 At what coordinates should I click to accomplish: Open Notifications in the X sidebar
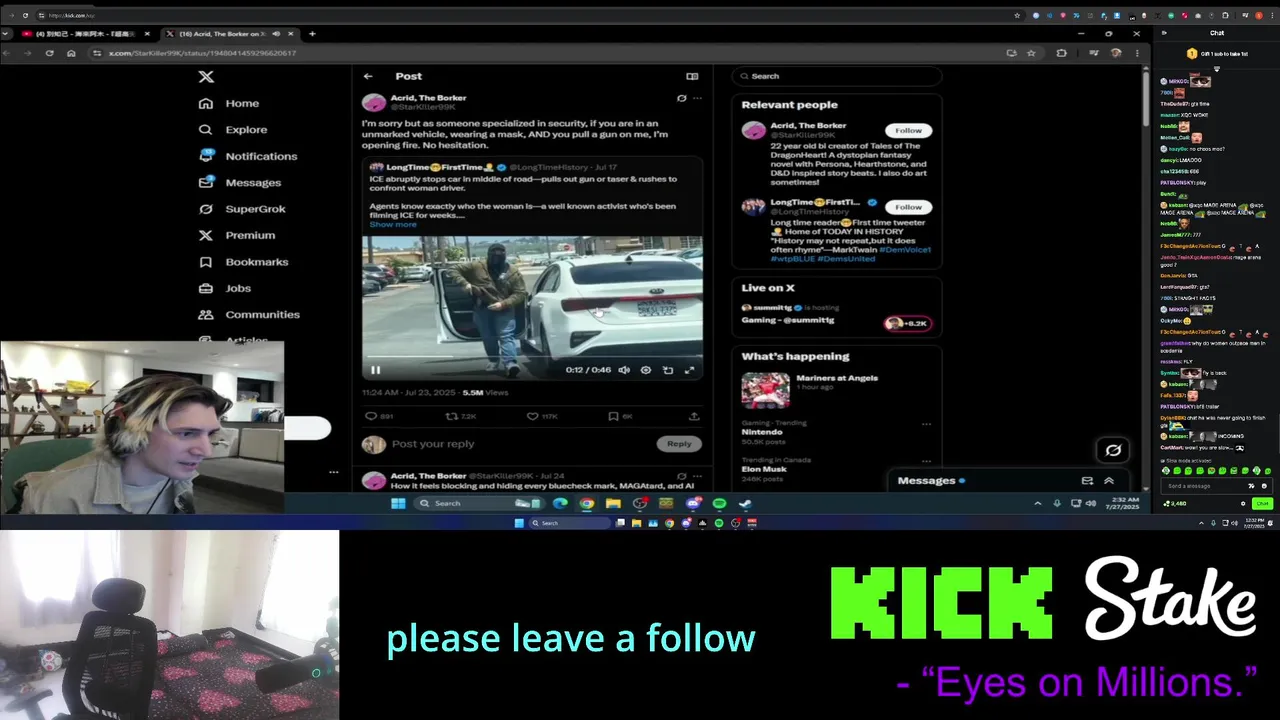[248, 156]
